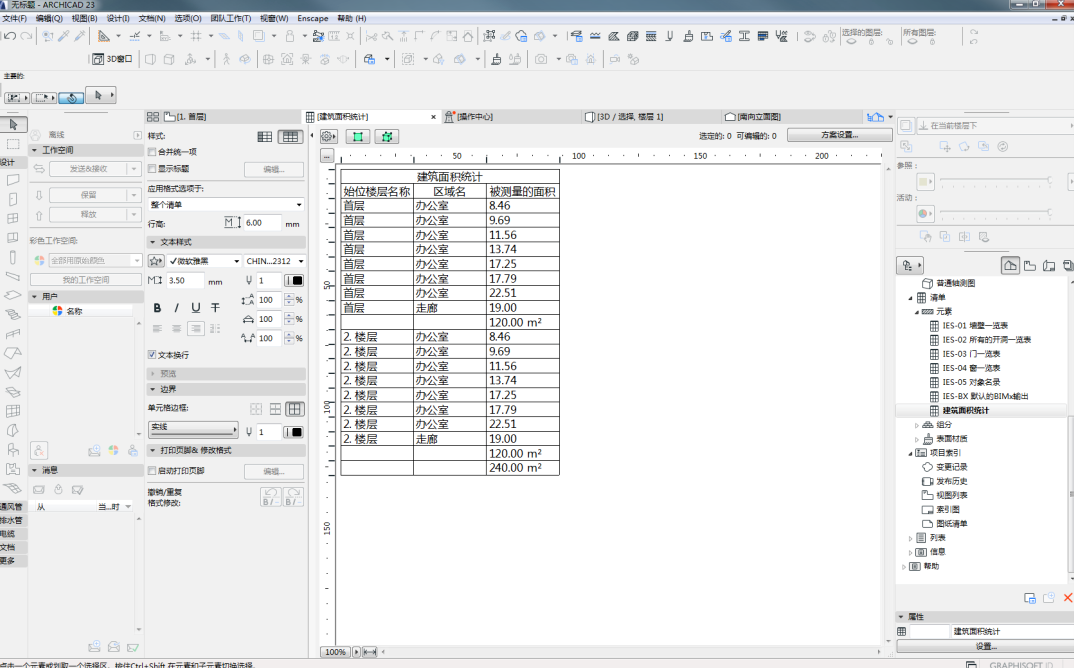Toggle the 显示标题 checkbox
Image resolution: width=1074 pixels, height=668 pixels.
click(152, 169)
